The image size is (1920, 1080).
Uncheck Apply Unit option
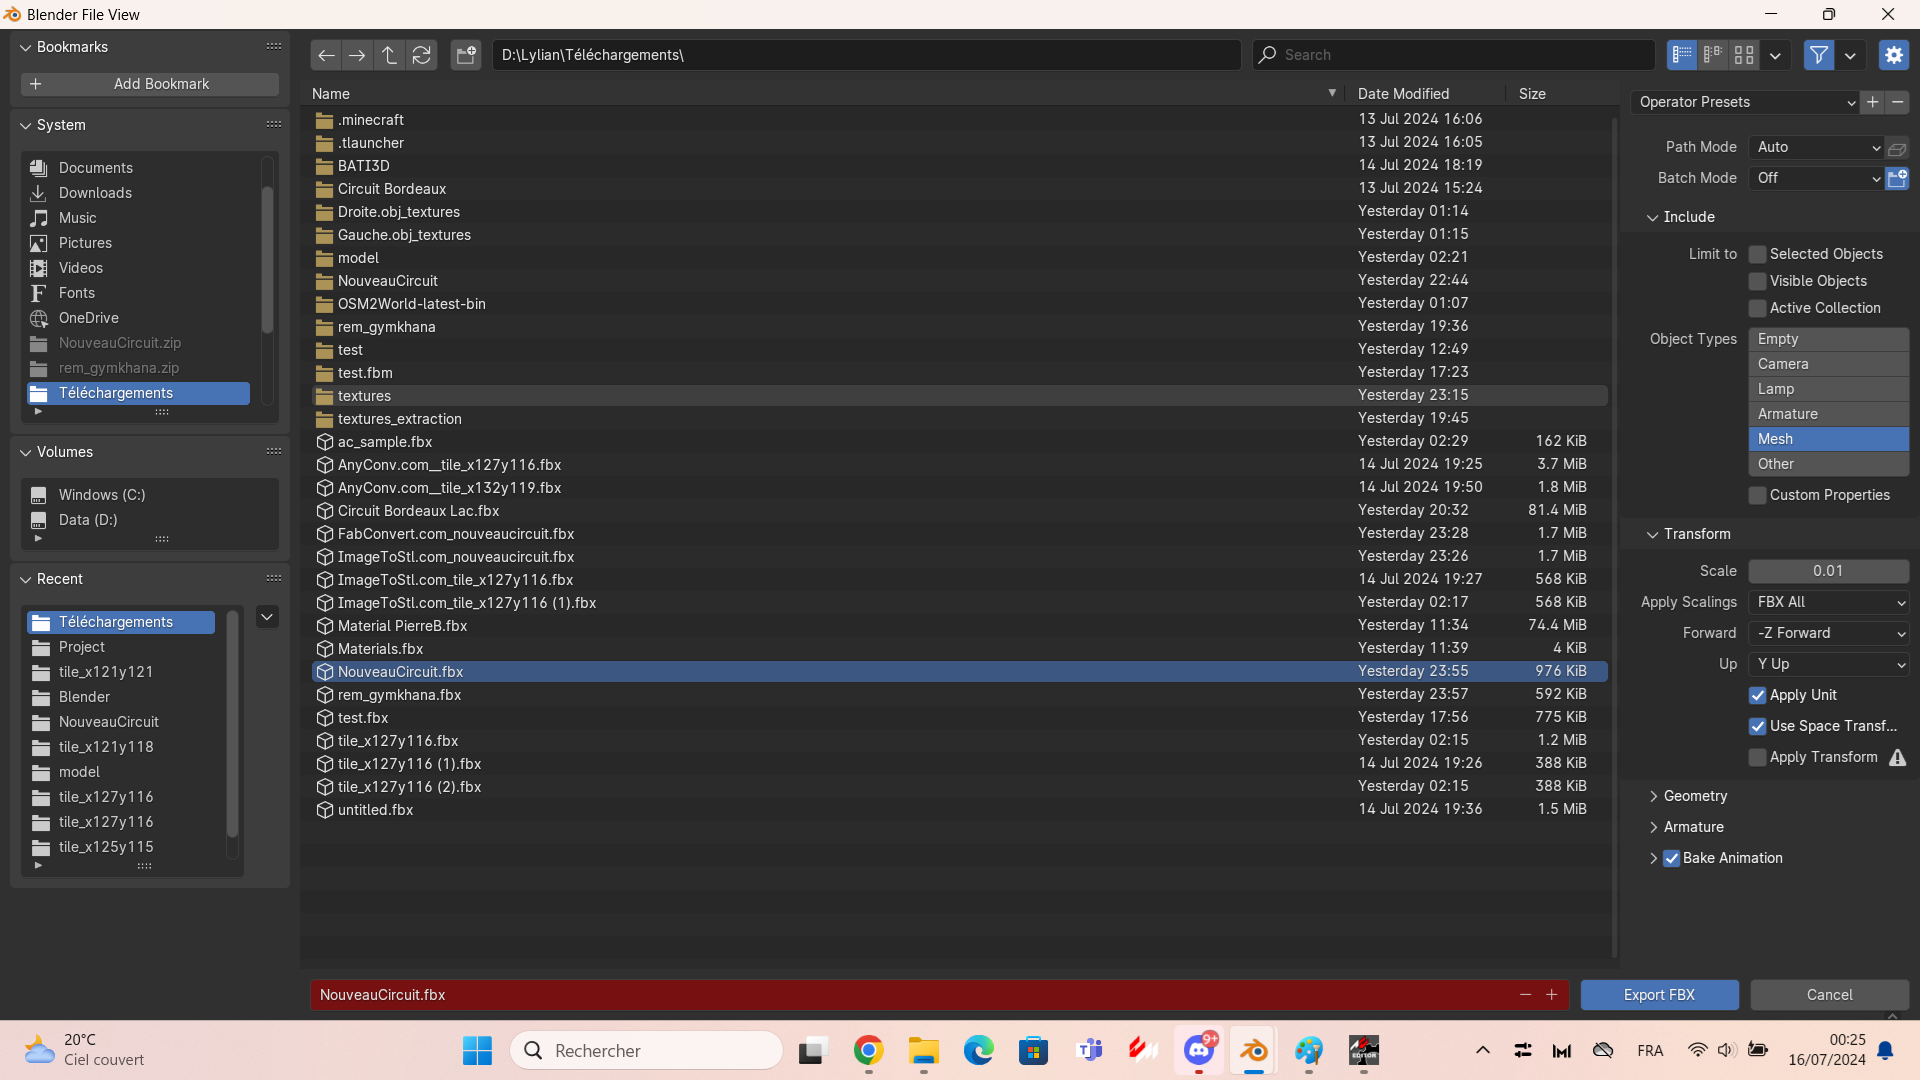[1757, 695]
